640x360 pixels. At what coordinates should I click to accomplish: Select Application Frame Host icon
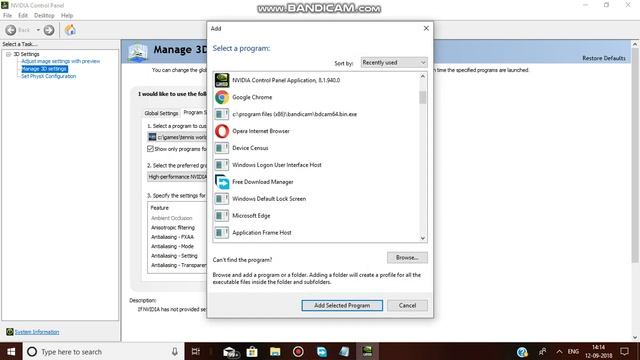click(x=222, y=233)
